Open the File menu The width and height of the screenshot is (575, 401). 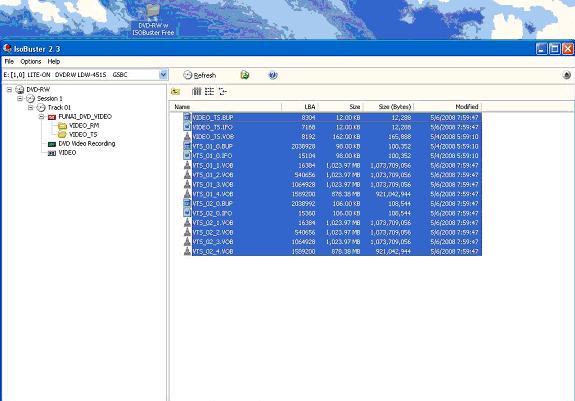coord(9,62)
